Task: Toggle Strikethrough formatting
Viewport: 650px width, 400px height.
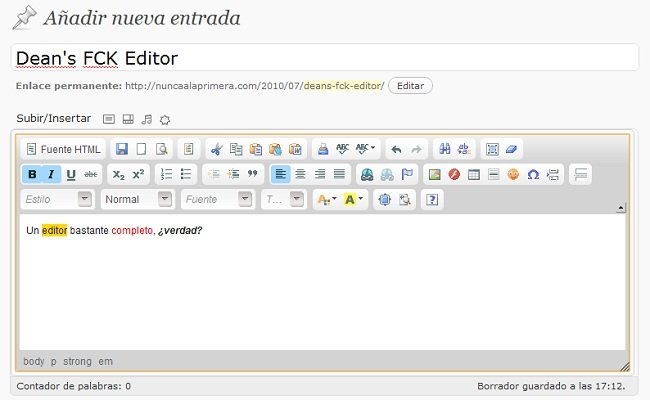Action: point(91,175)
